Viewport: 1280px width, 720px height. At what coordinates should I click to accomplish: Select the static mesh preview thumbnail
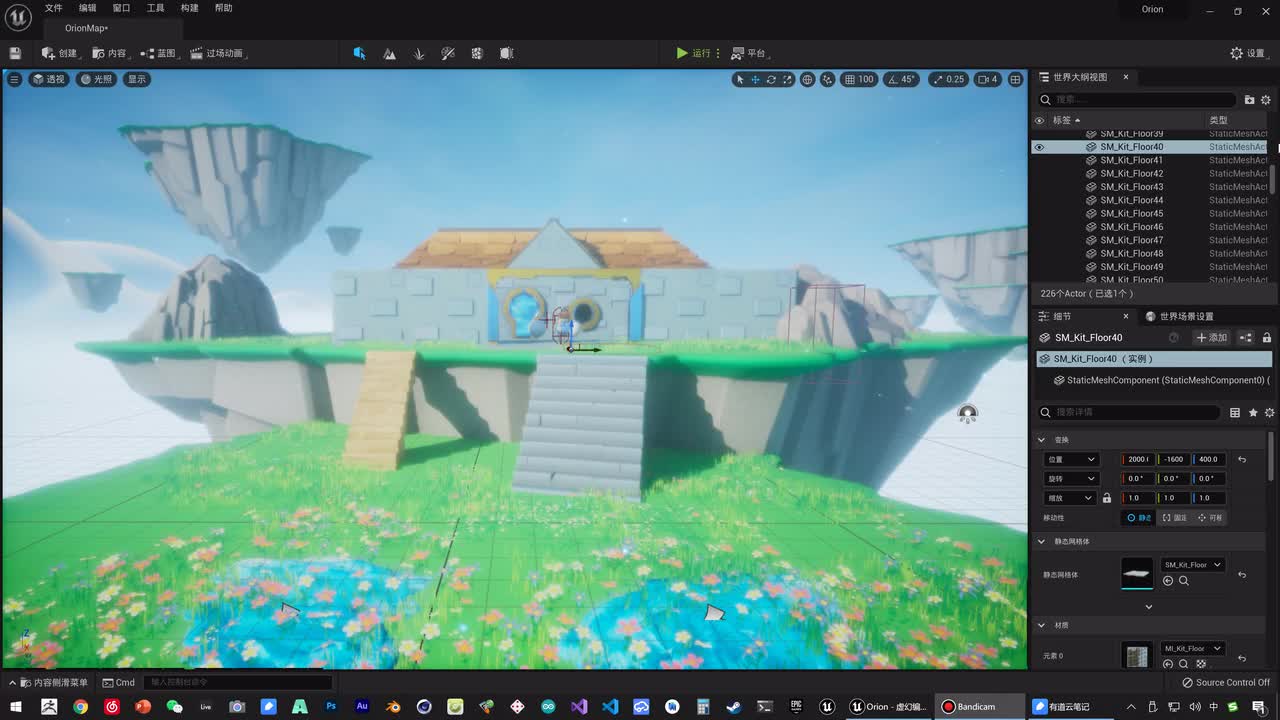[1137, 574]
